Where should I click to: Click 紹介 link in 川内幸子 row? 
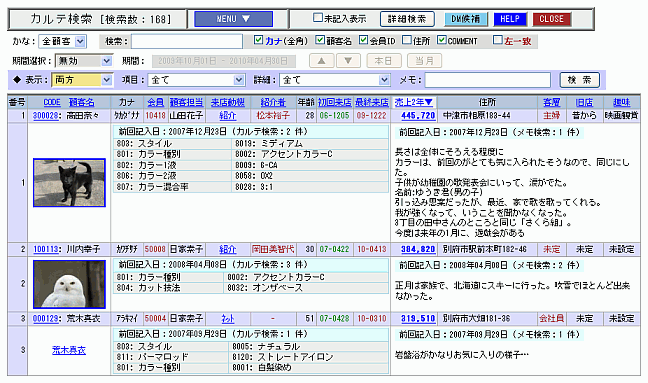click(228, 249)
